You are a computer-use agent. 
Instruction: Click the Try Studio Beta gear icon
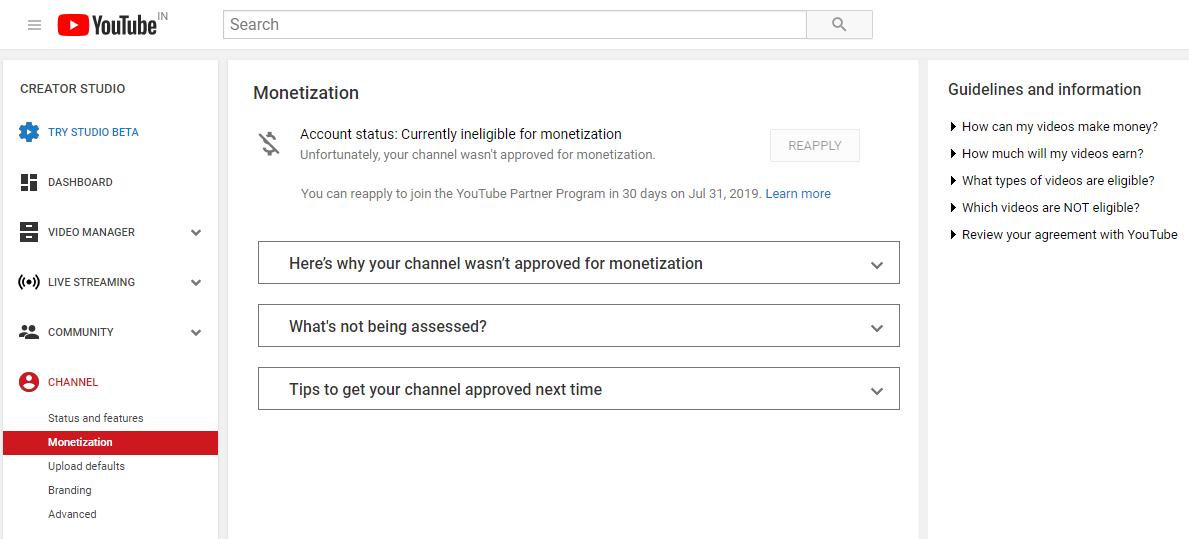[x=29, y=132]
